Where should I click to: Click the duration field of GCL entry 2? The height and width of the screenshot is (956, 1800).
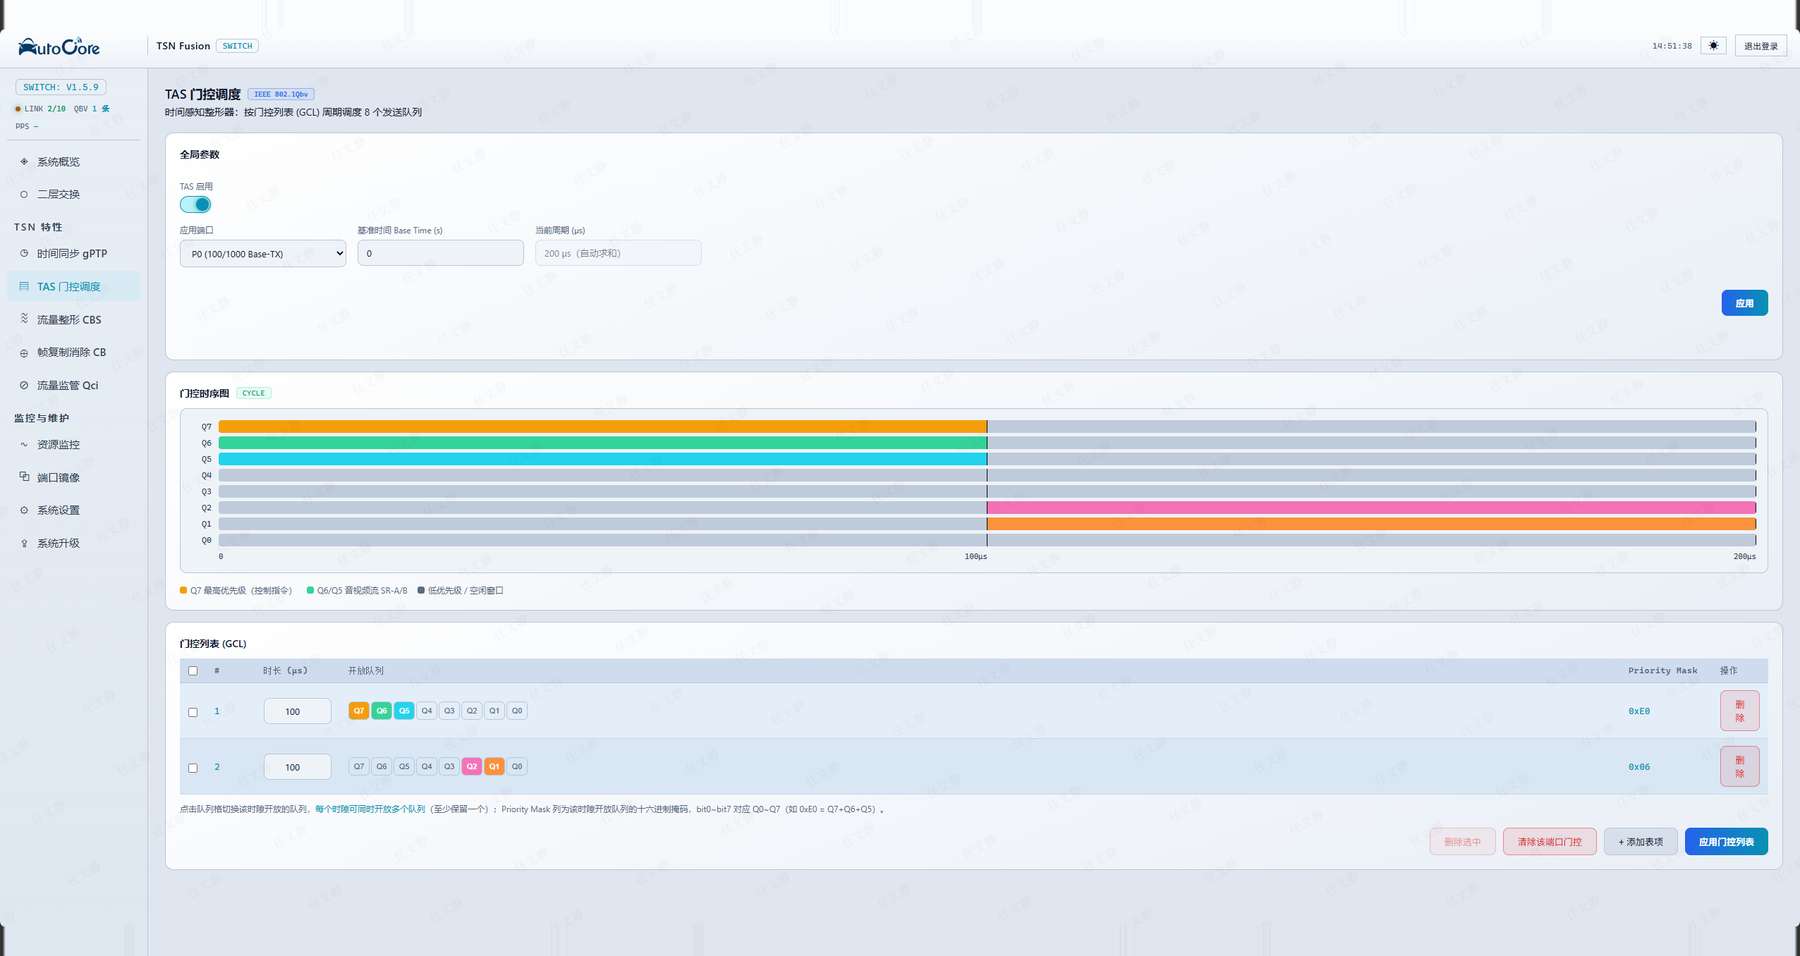(x=298, y=767)
